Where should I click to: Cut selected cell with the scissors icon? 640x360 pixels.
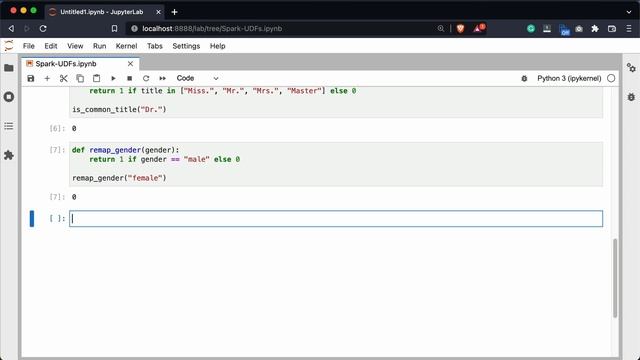(63, 78)
